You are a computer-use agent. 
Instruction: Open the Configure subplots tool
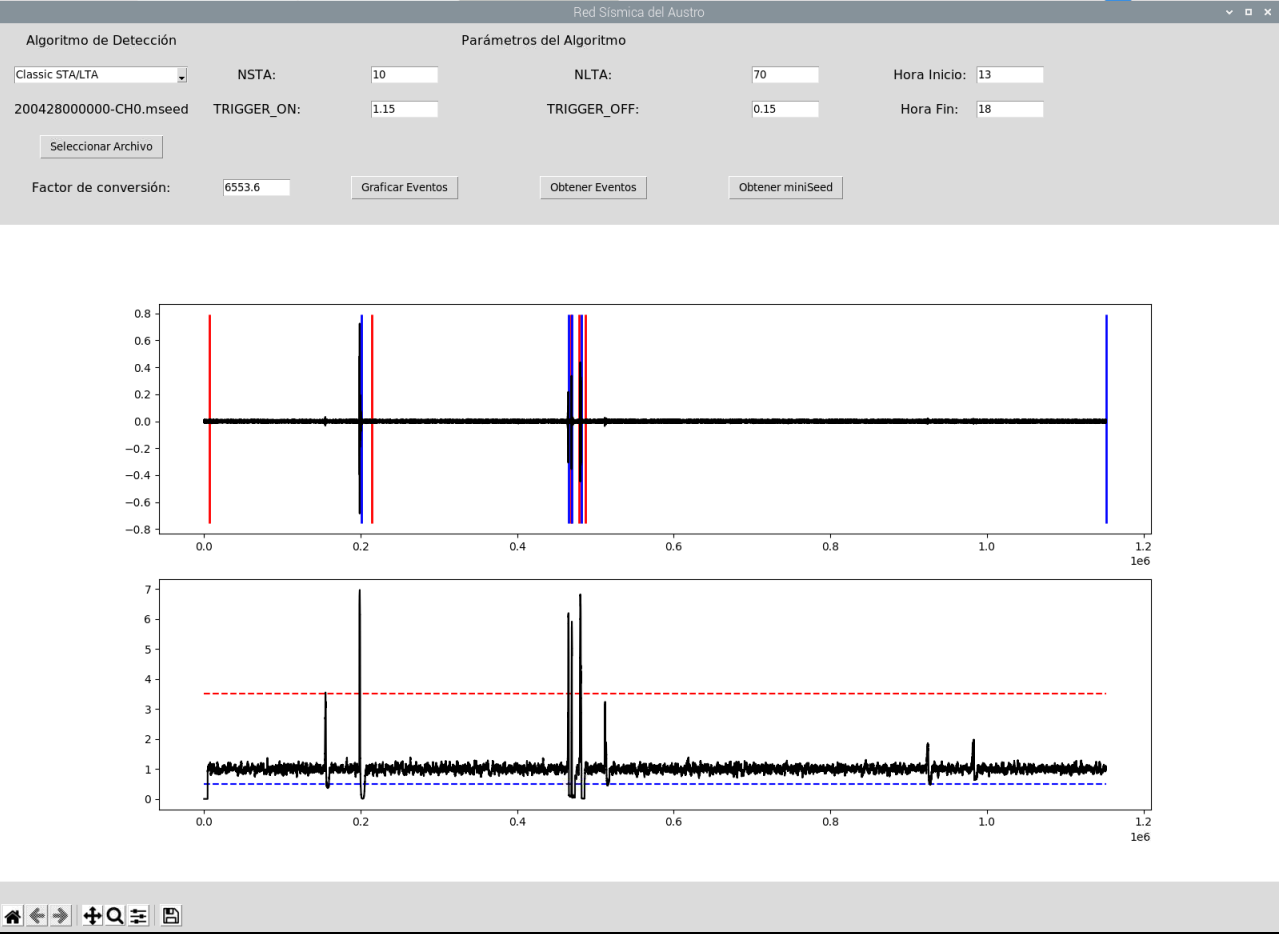click(138, 915)
